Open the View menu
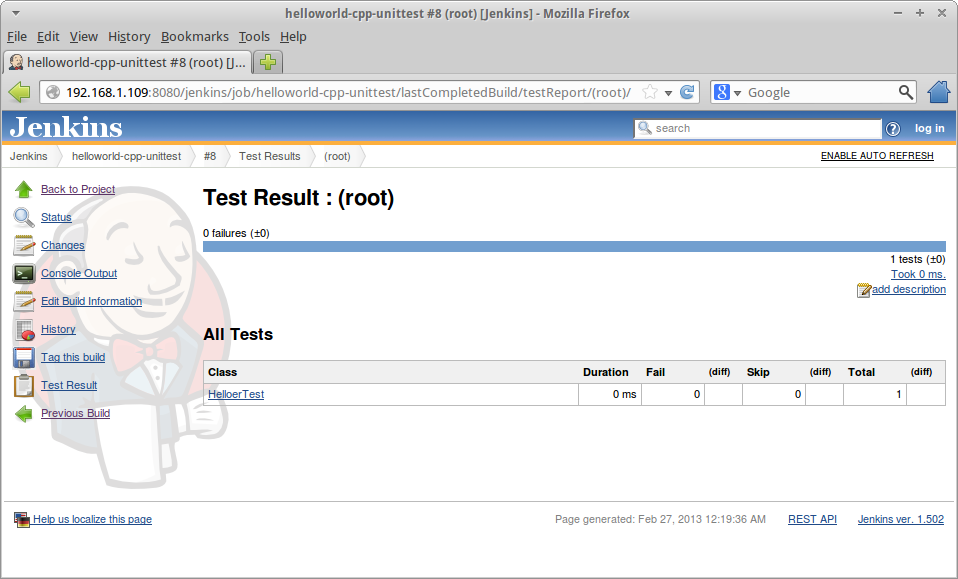 (84, 37)
